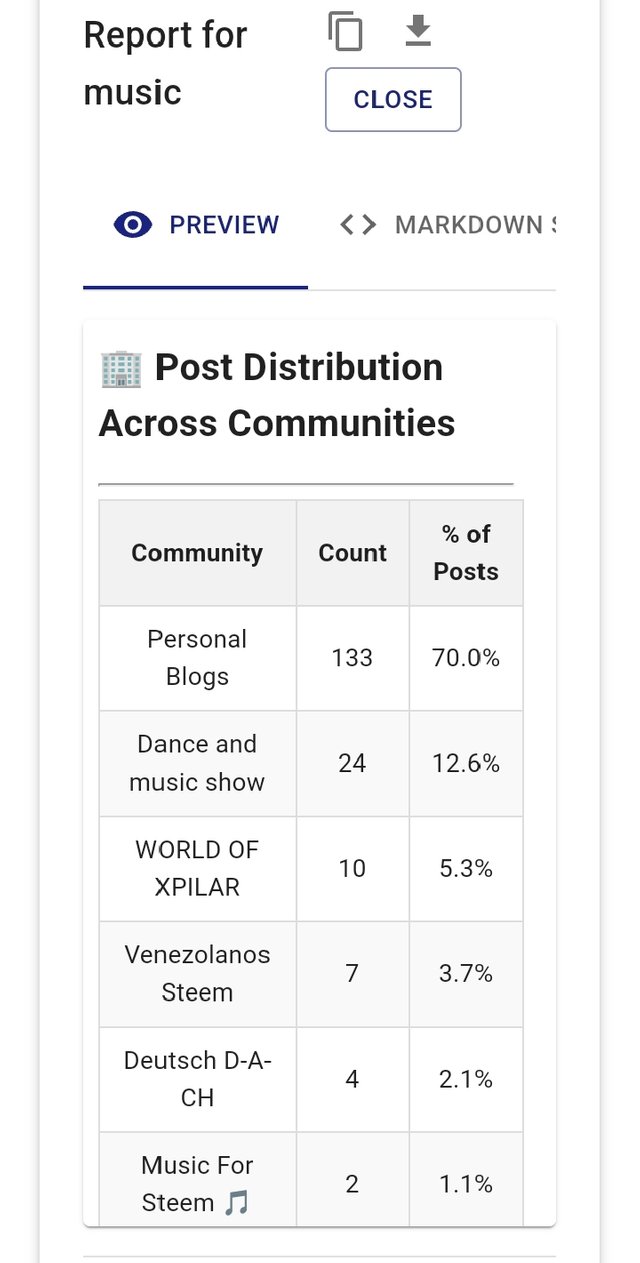The image size is (640, 1263).
Task: Copy the report using the copy icon
Action: (x=346, y=32)
